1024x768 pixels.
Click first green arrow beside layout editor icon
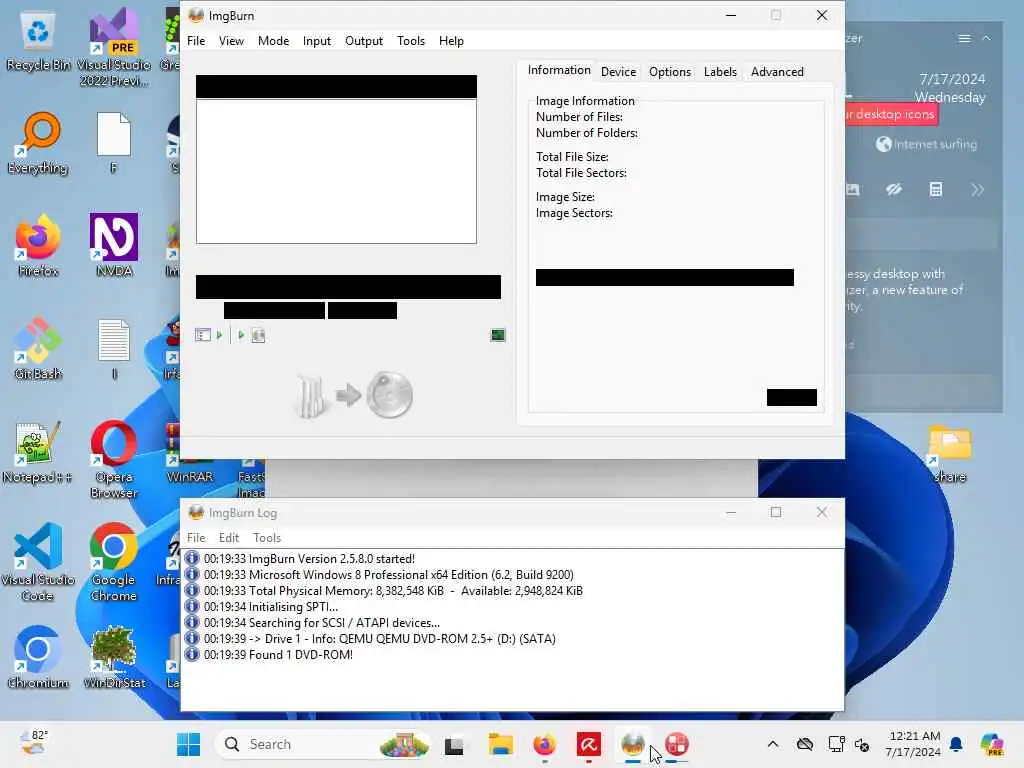click(x=219, y=335)
